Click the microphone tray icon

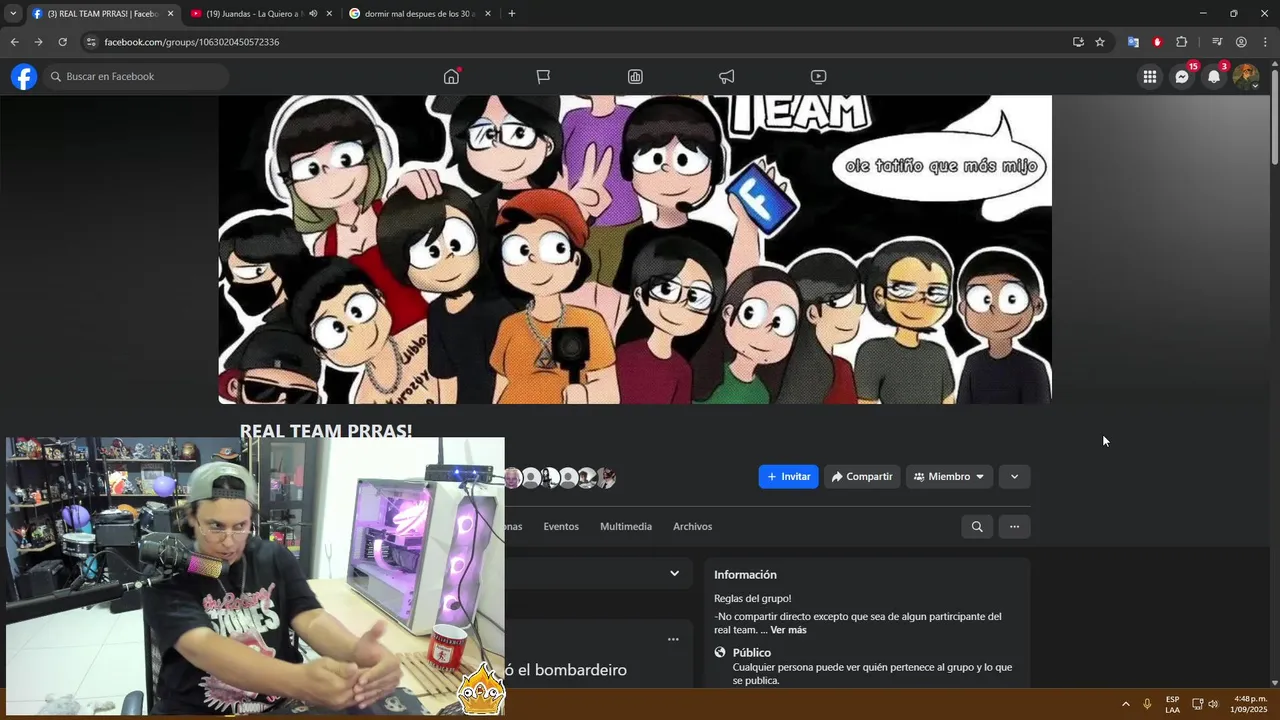tap(1147, 704)
